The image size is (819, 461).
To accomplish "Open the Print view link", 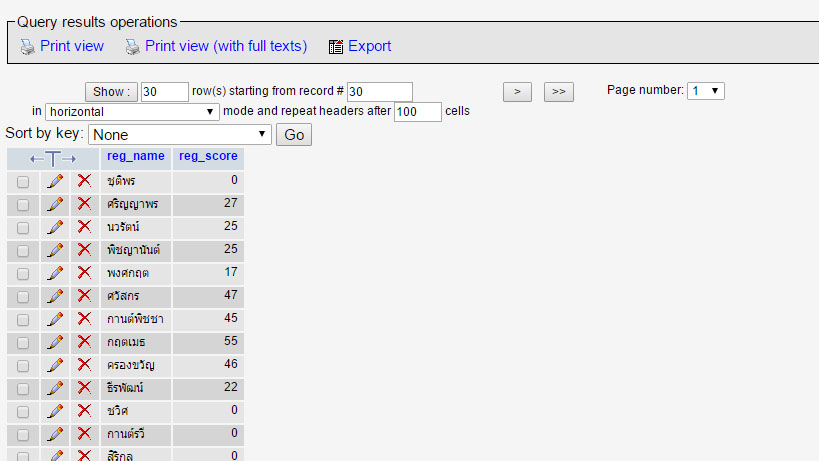I will [72, 46].
